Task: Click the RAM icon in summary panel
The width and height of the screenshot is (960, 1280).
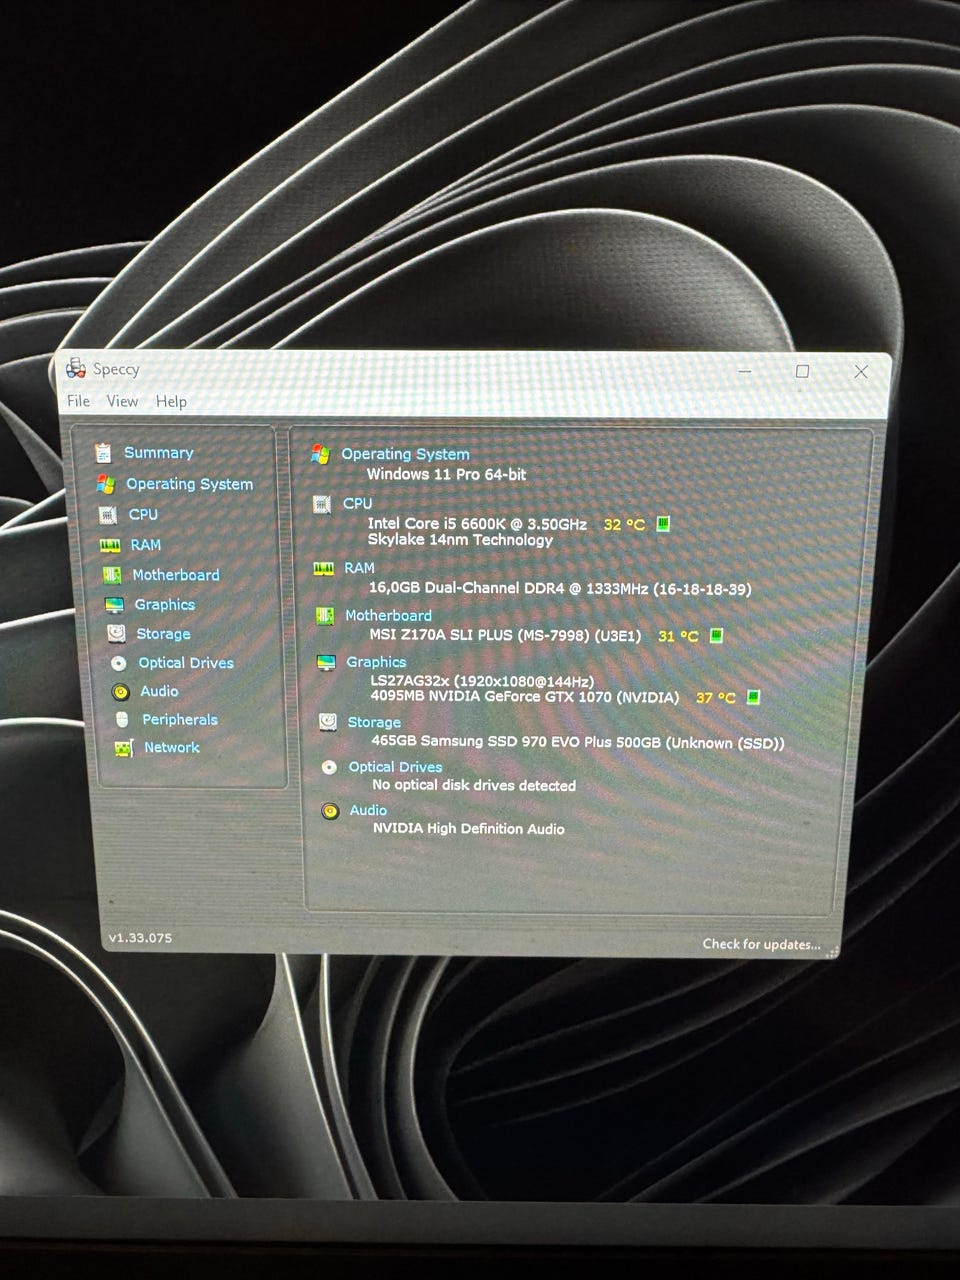Action: [x=324, y=569]
